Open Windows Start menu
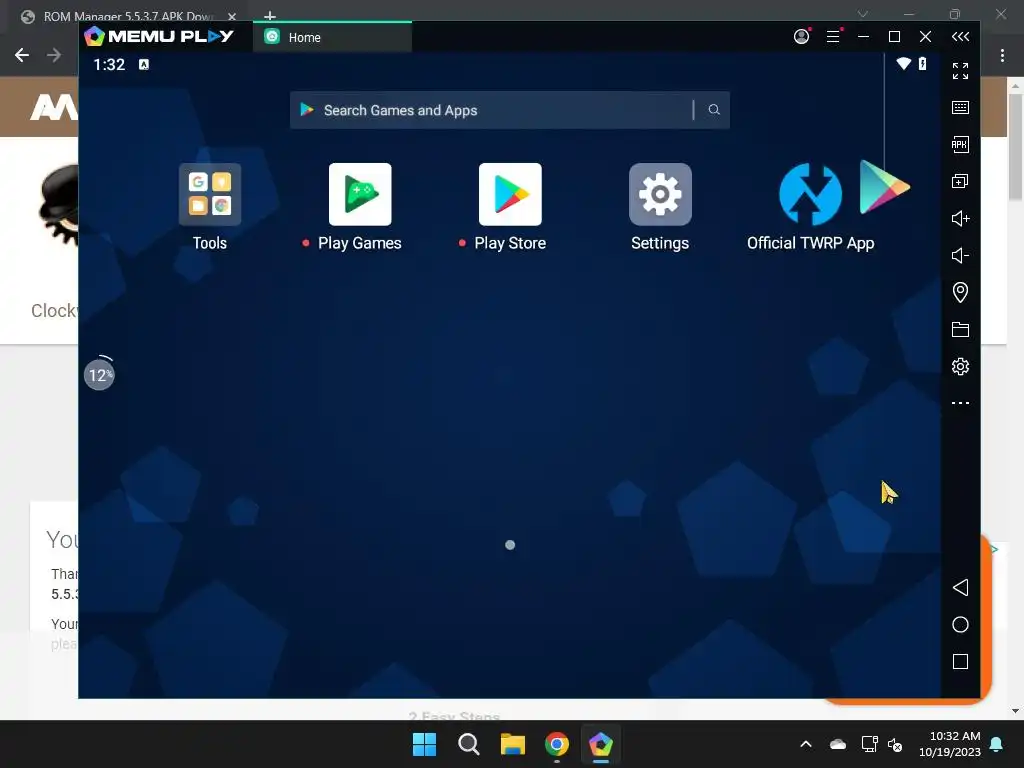The height and width of the screenshot is (768, 1024). click(x=424, y=744)
